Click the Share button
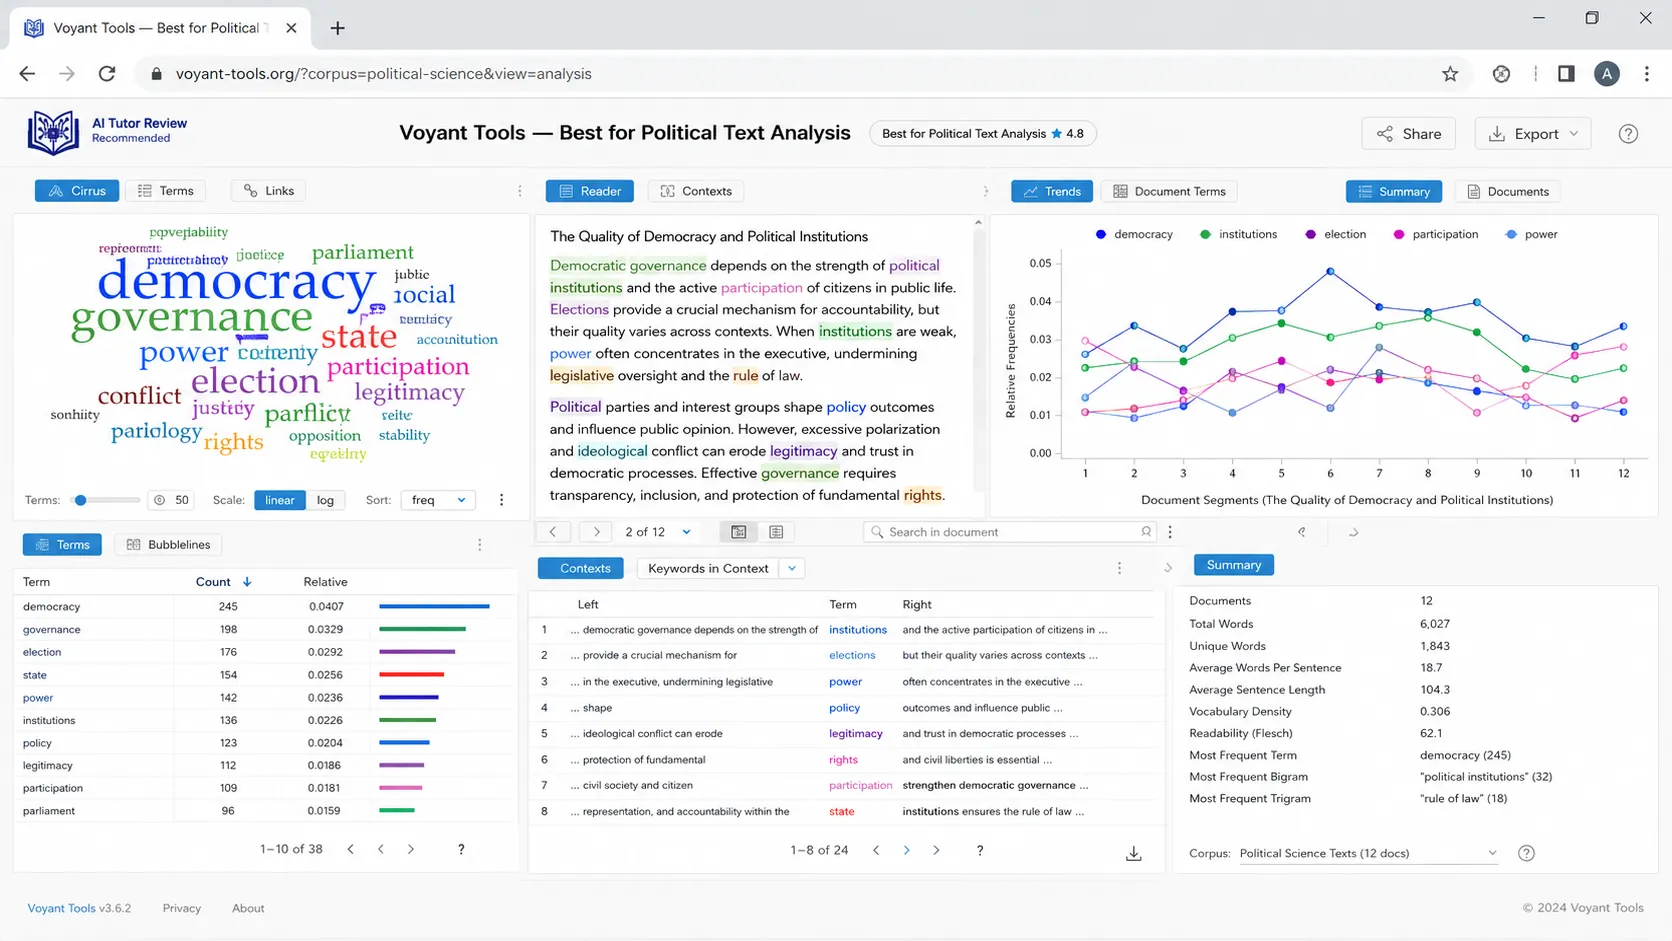 tap(1408, 134)
